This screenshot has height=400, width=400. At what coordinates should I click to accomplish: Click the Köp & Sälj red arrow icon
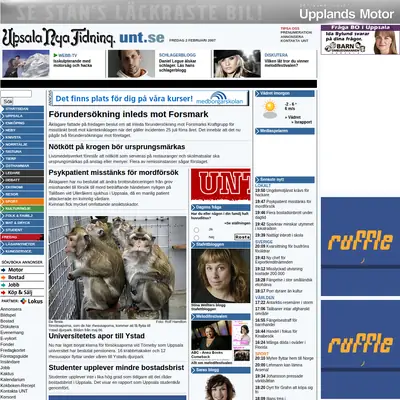[x=4, y=293]
